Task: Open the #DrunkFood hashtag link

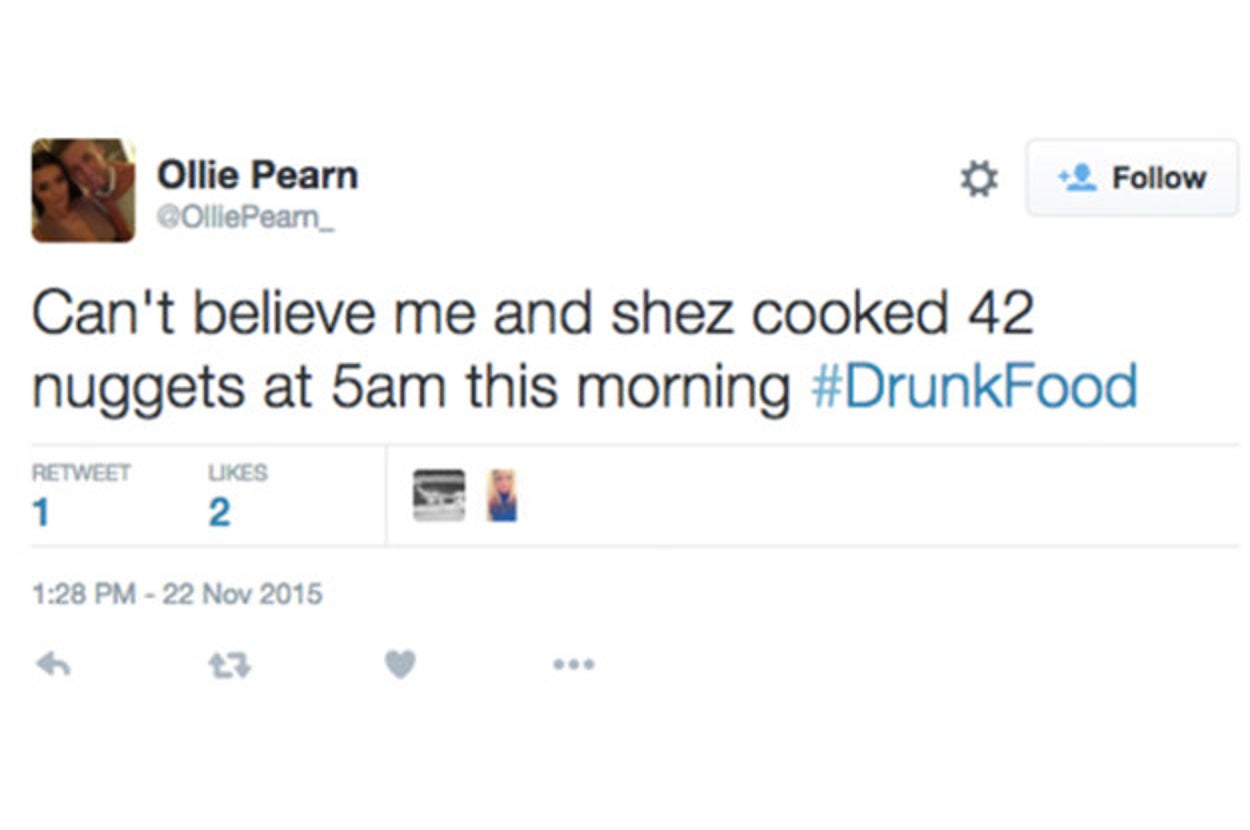Action: (974, 388)
